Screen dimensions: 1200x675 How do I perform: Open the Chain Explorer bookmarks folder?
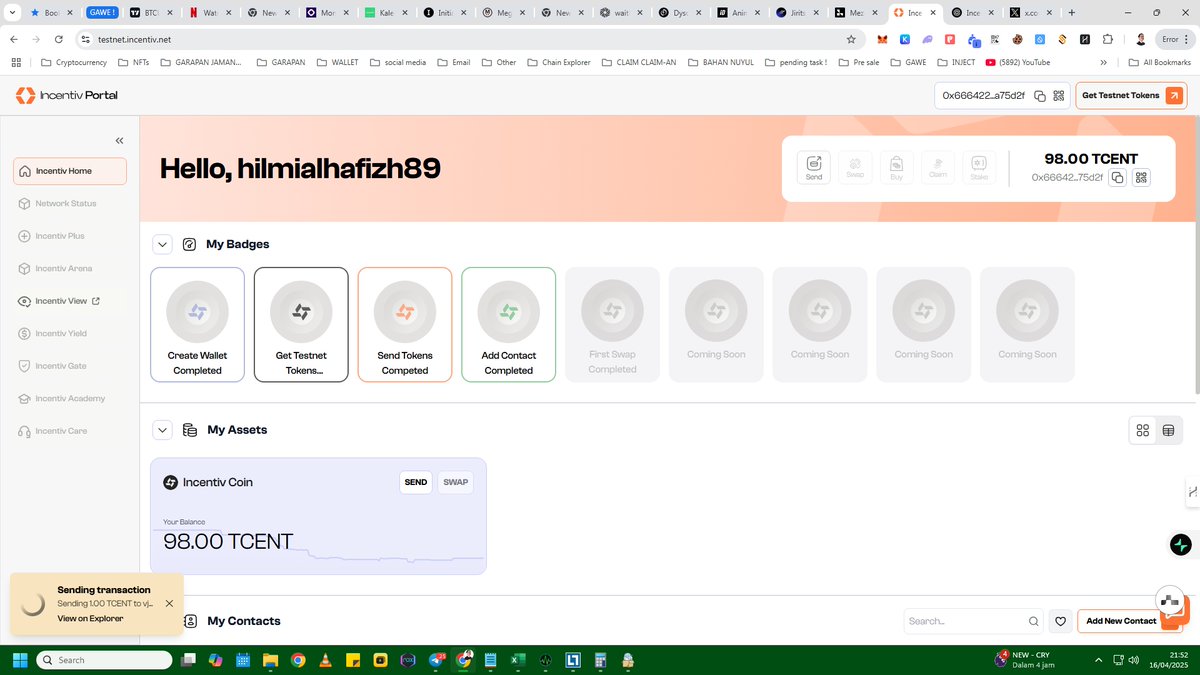[x=558, y=62]
